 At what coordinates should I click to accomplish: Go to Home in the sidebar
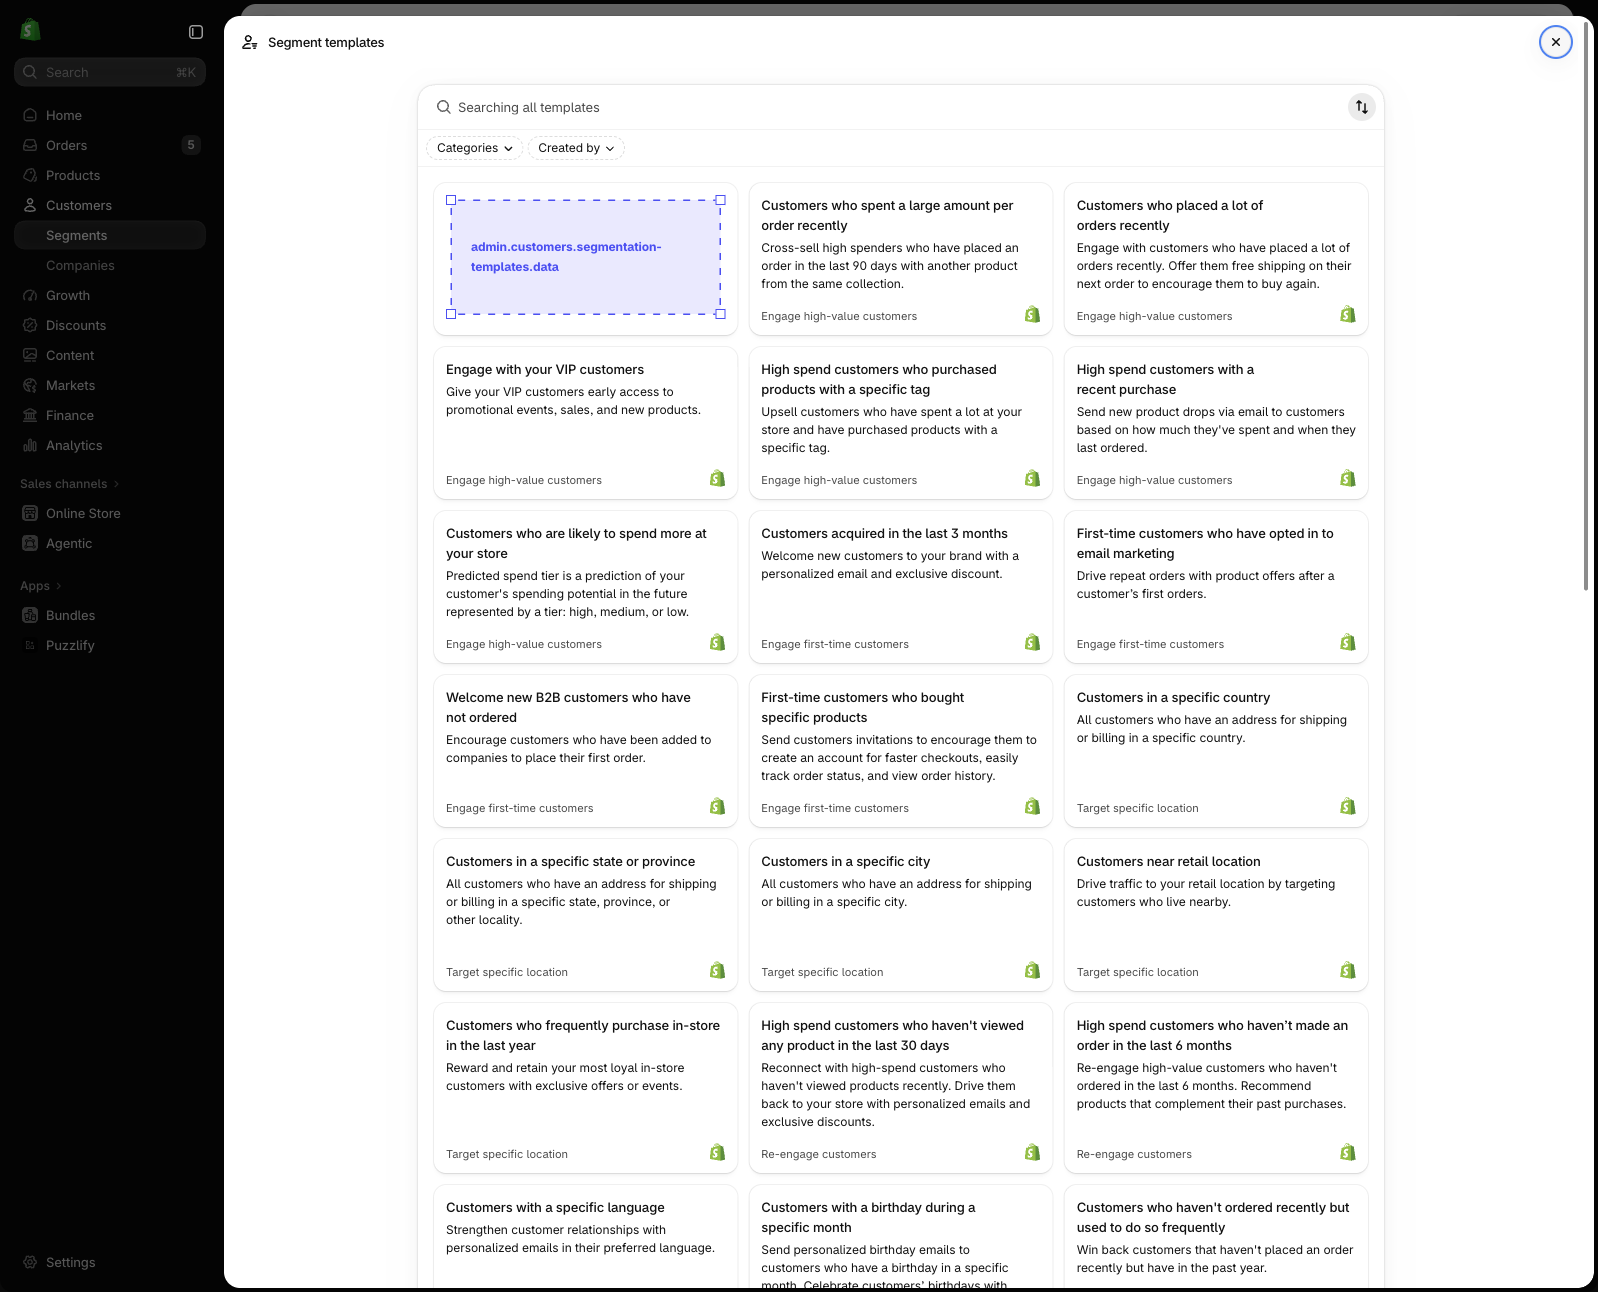pos(110,115)
